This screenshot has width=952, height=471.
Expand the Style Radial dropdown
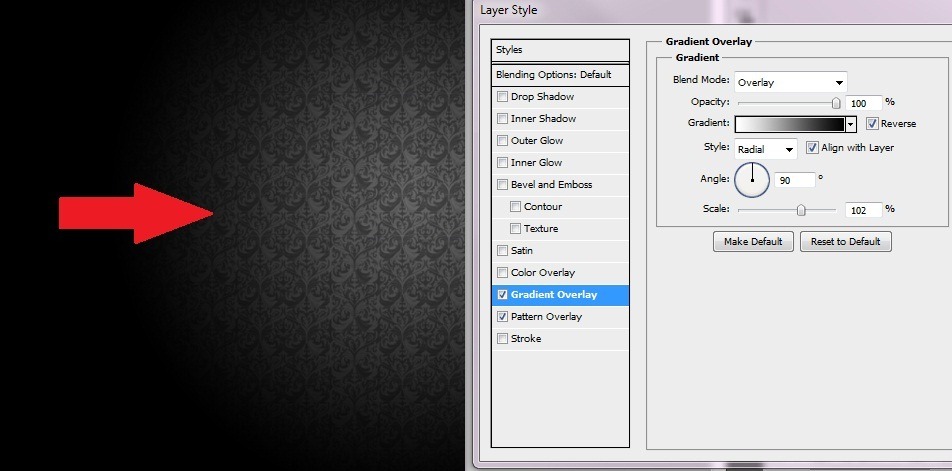pos(766,149)
